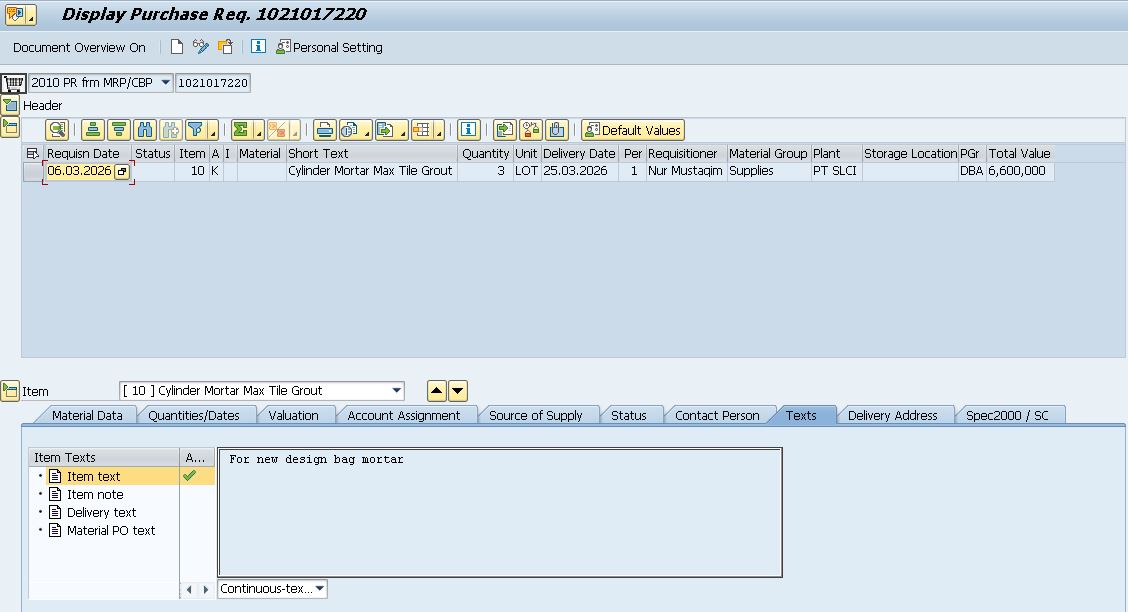Switch to the Account Assignment tab
Image resolution: width=1128 pixels, height=612 pixels.
tap(403, 415)
